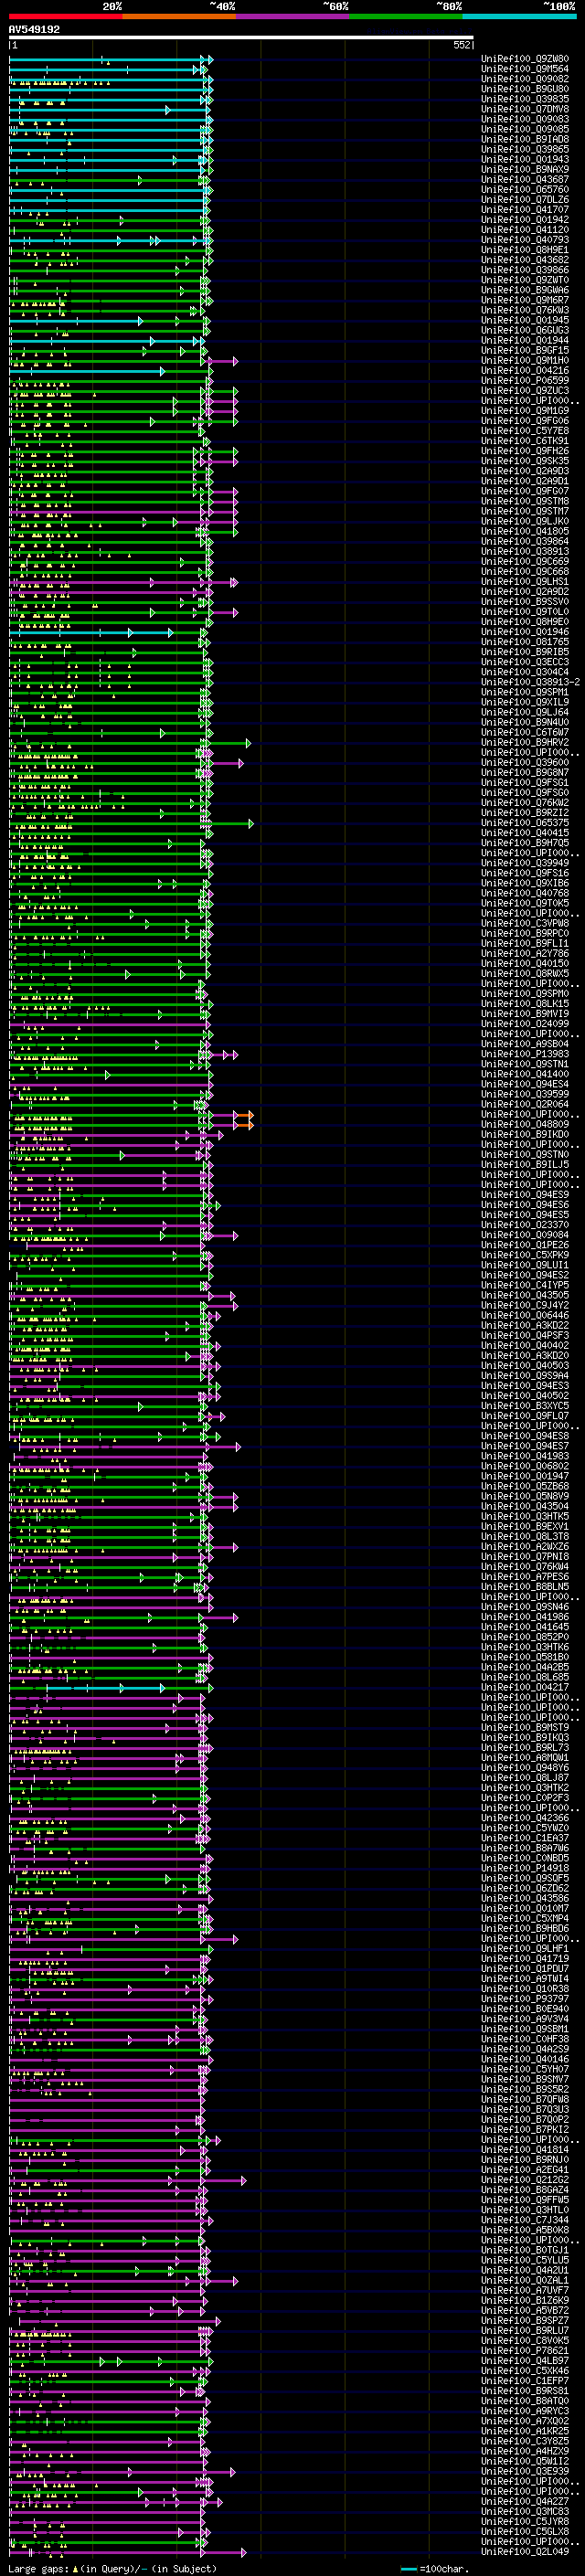This screenshot has width=585, height=2576.
Task: Click the green ~80% identity legend bar
Action: coord(406,16)
